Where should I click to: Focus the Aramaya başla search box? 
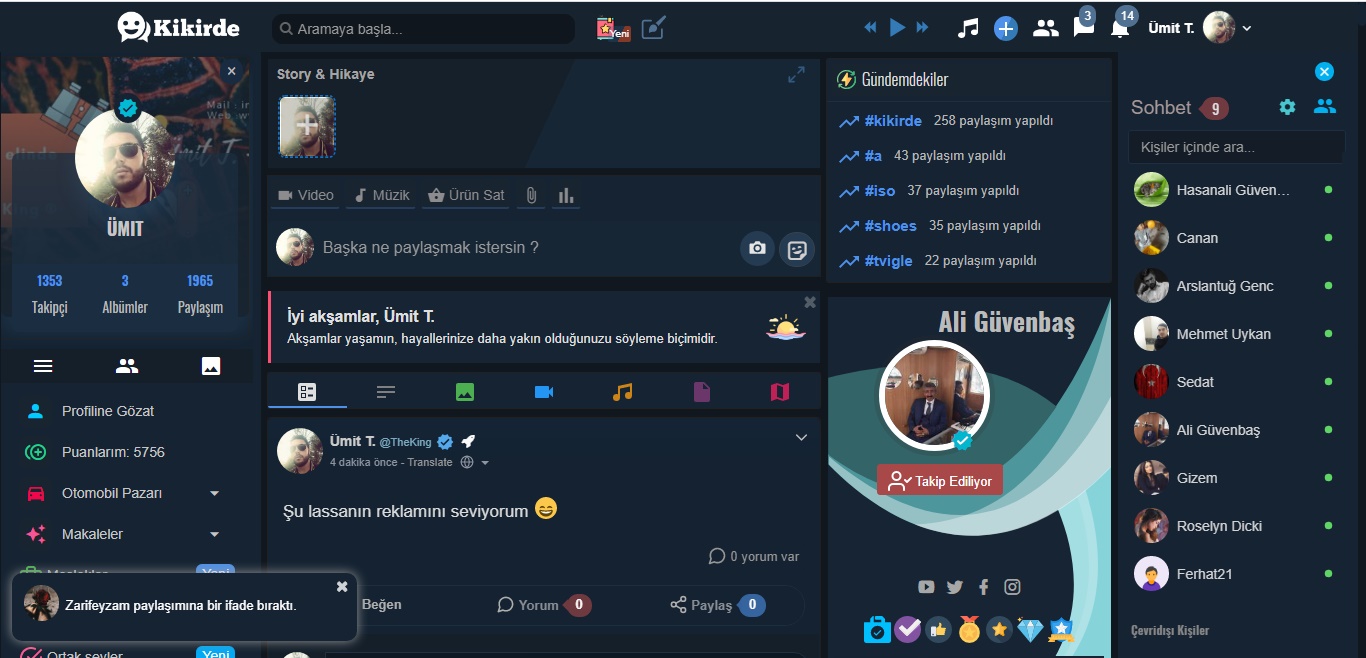pyautogui.click(x=423, y=29)
